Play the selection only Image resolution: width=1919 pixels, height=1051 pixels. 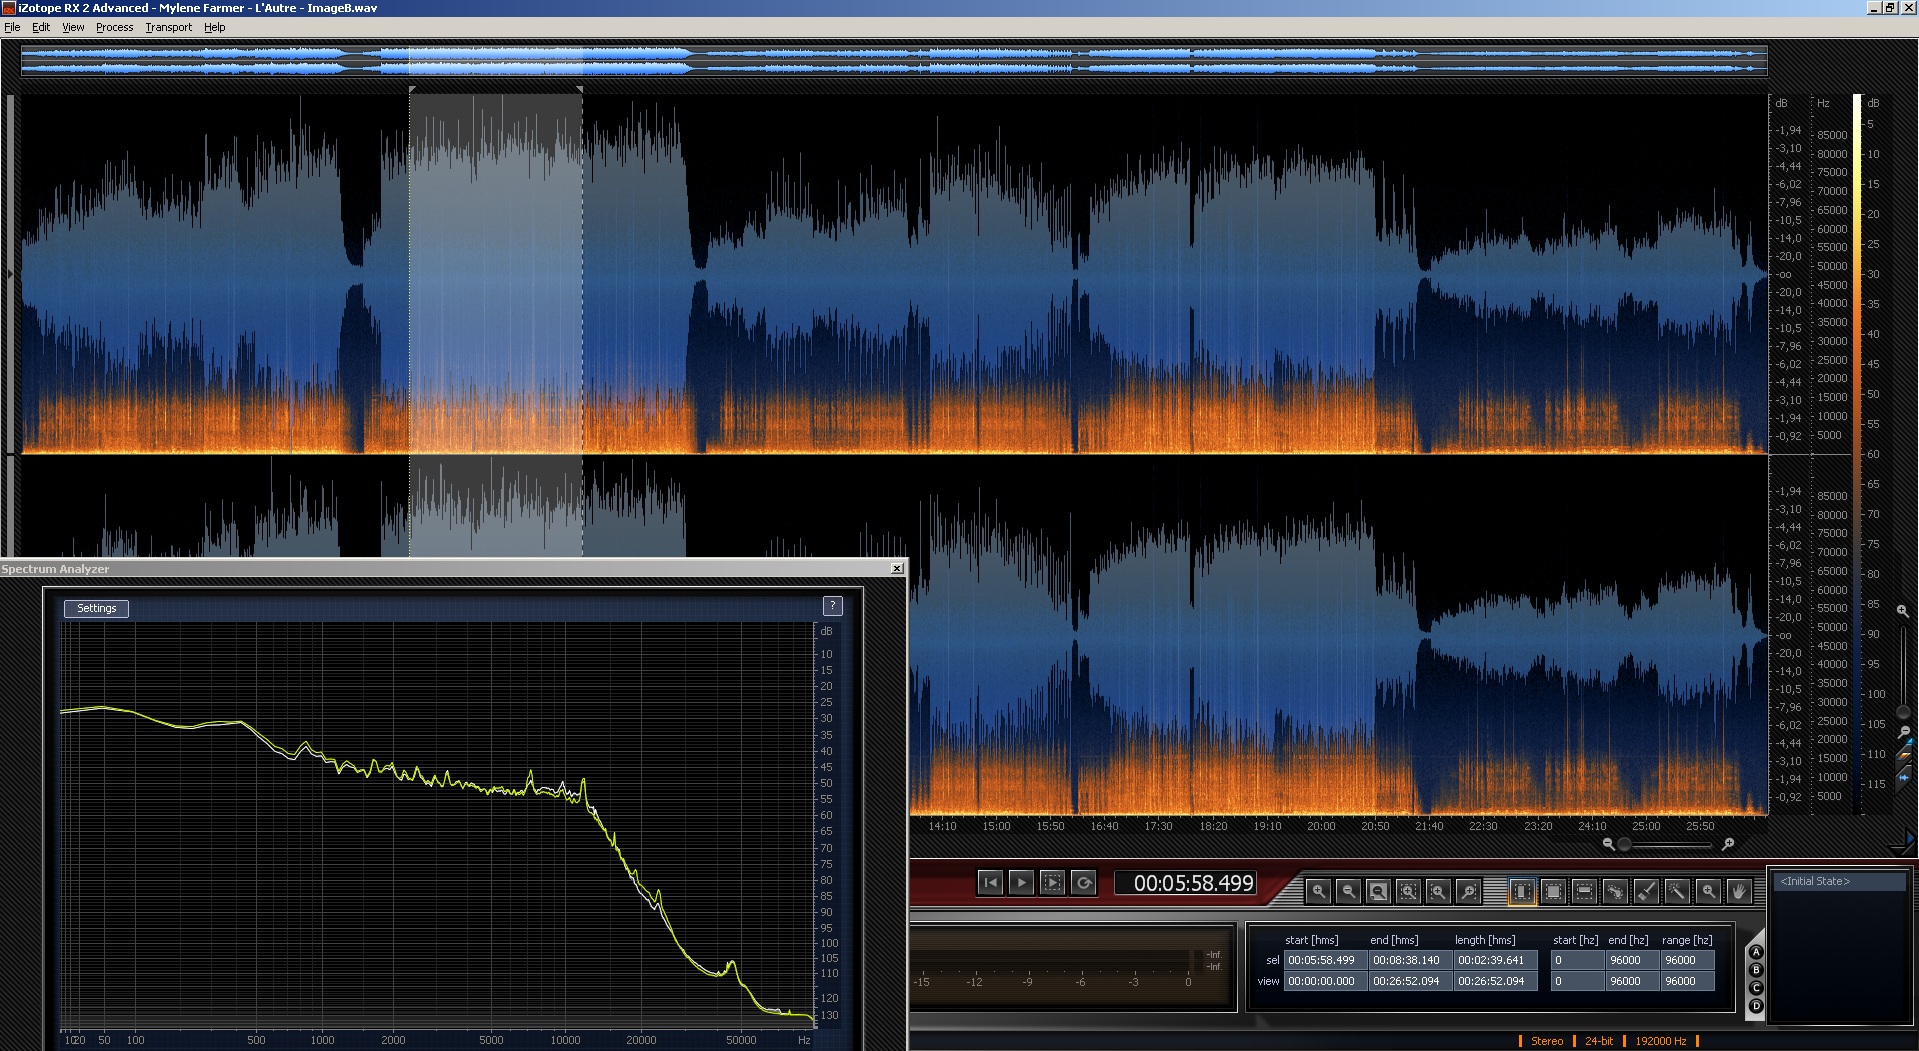pos(1052,882)
